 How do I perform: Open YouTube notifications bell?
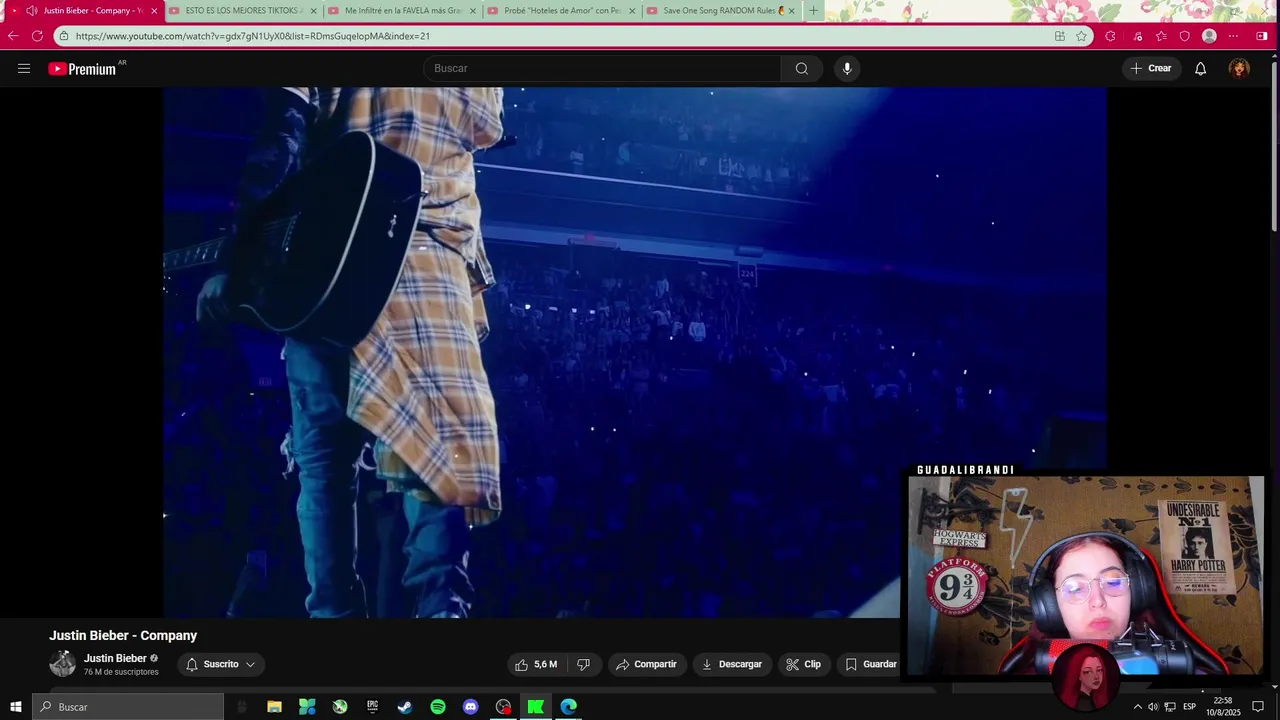pos(1200,68)
